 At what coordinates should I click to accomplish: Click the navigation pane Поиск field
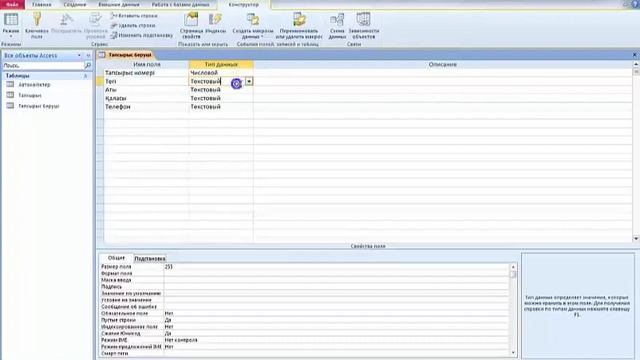(x=43, y=65)
